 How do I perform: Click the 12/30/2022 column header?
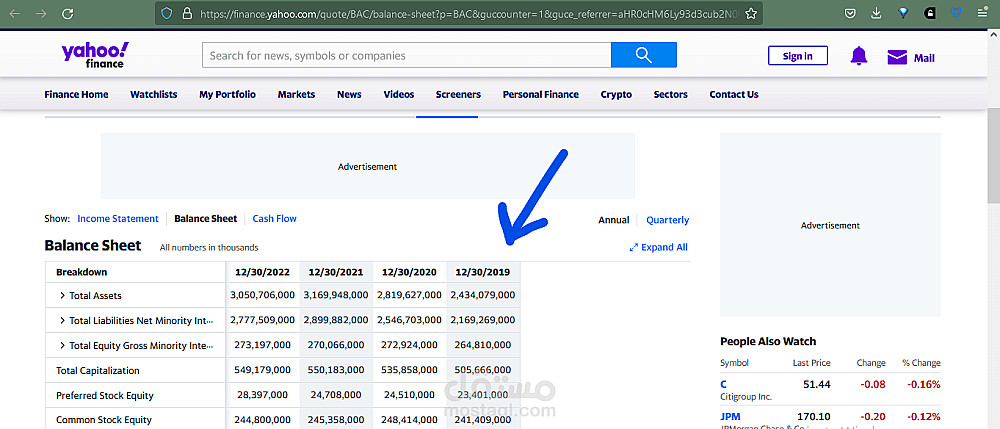(263, 272)
